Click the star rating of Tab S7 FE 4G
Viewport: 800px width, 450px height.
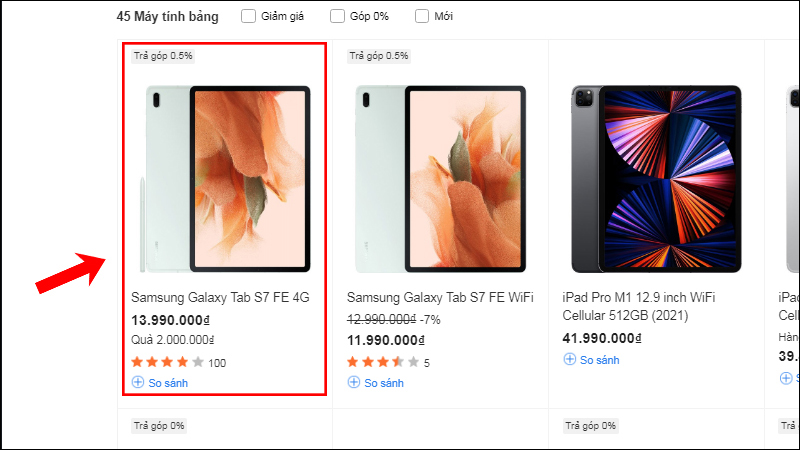pyautogui.click(x=168, y=362)
